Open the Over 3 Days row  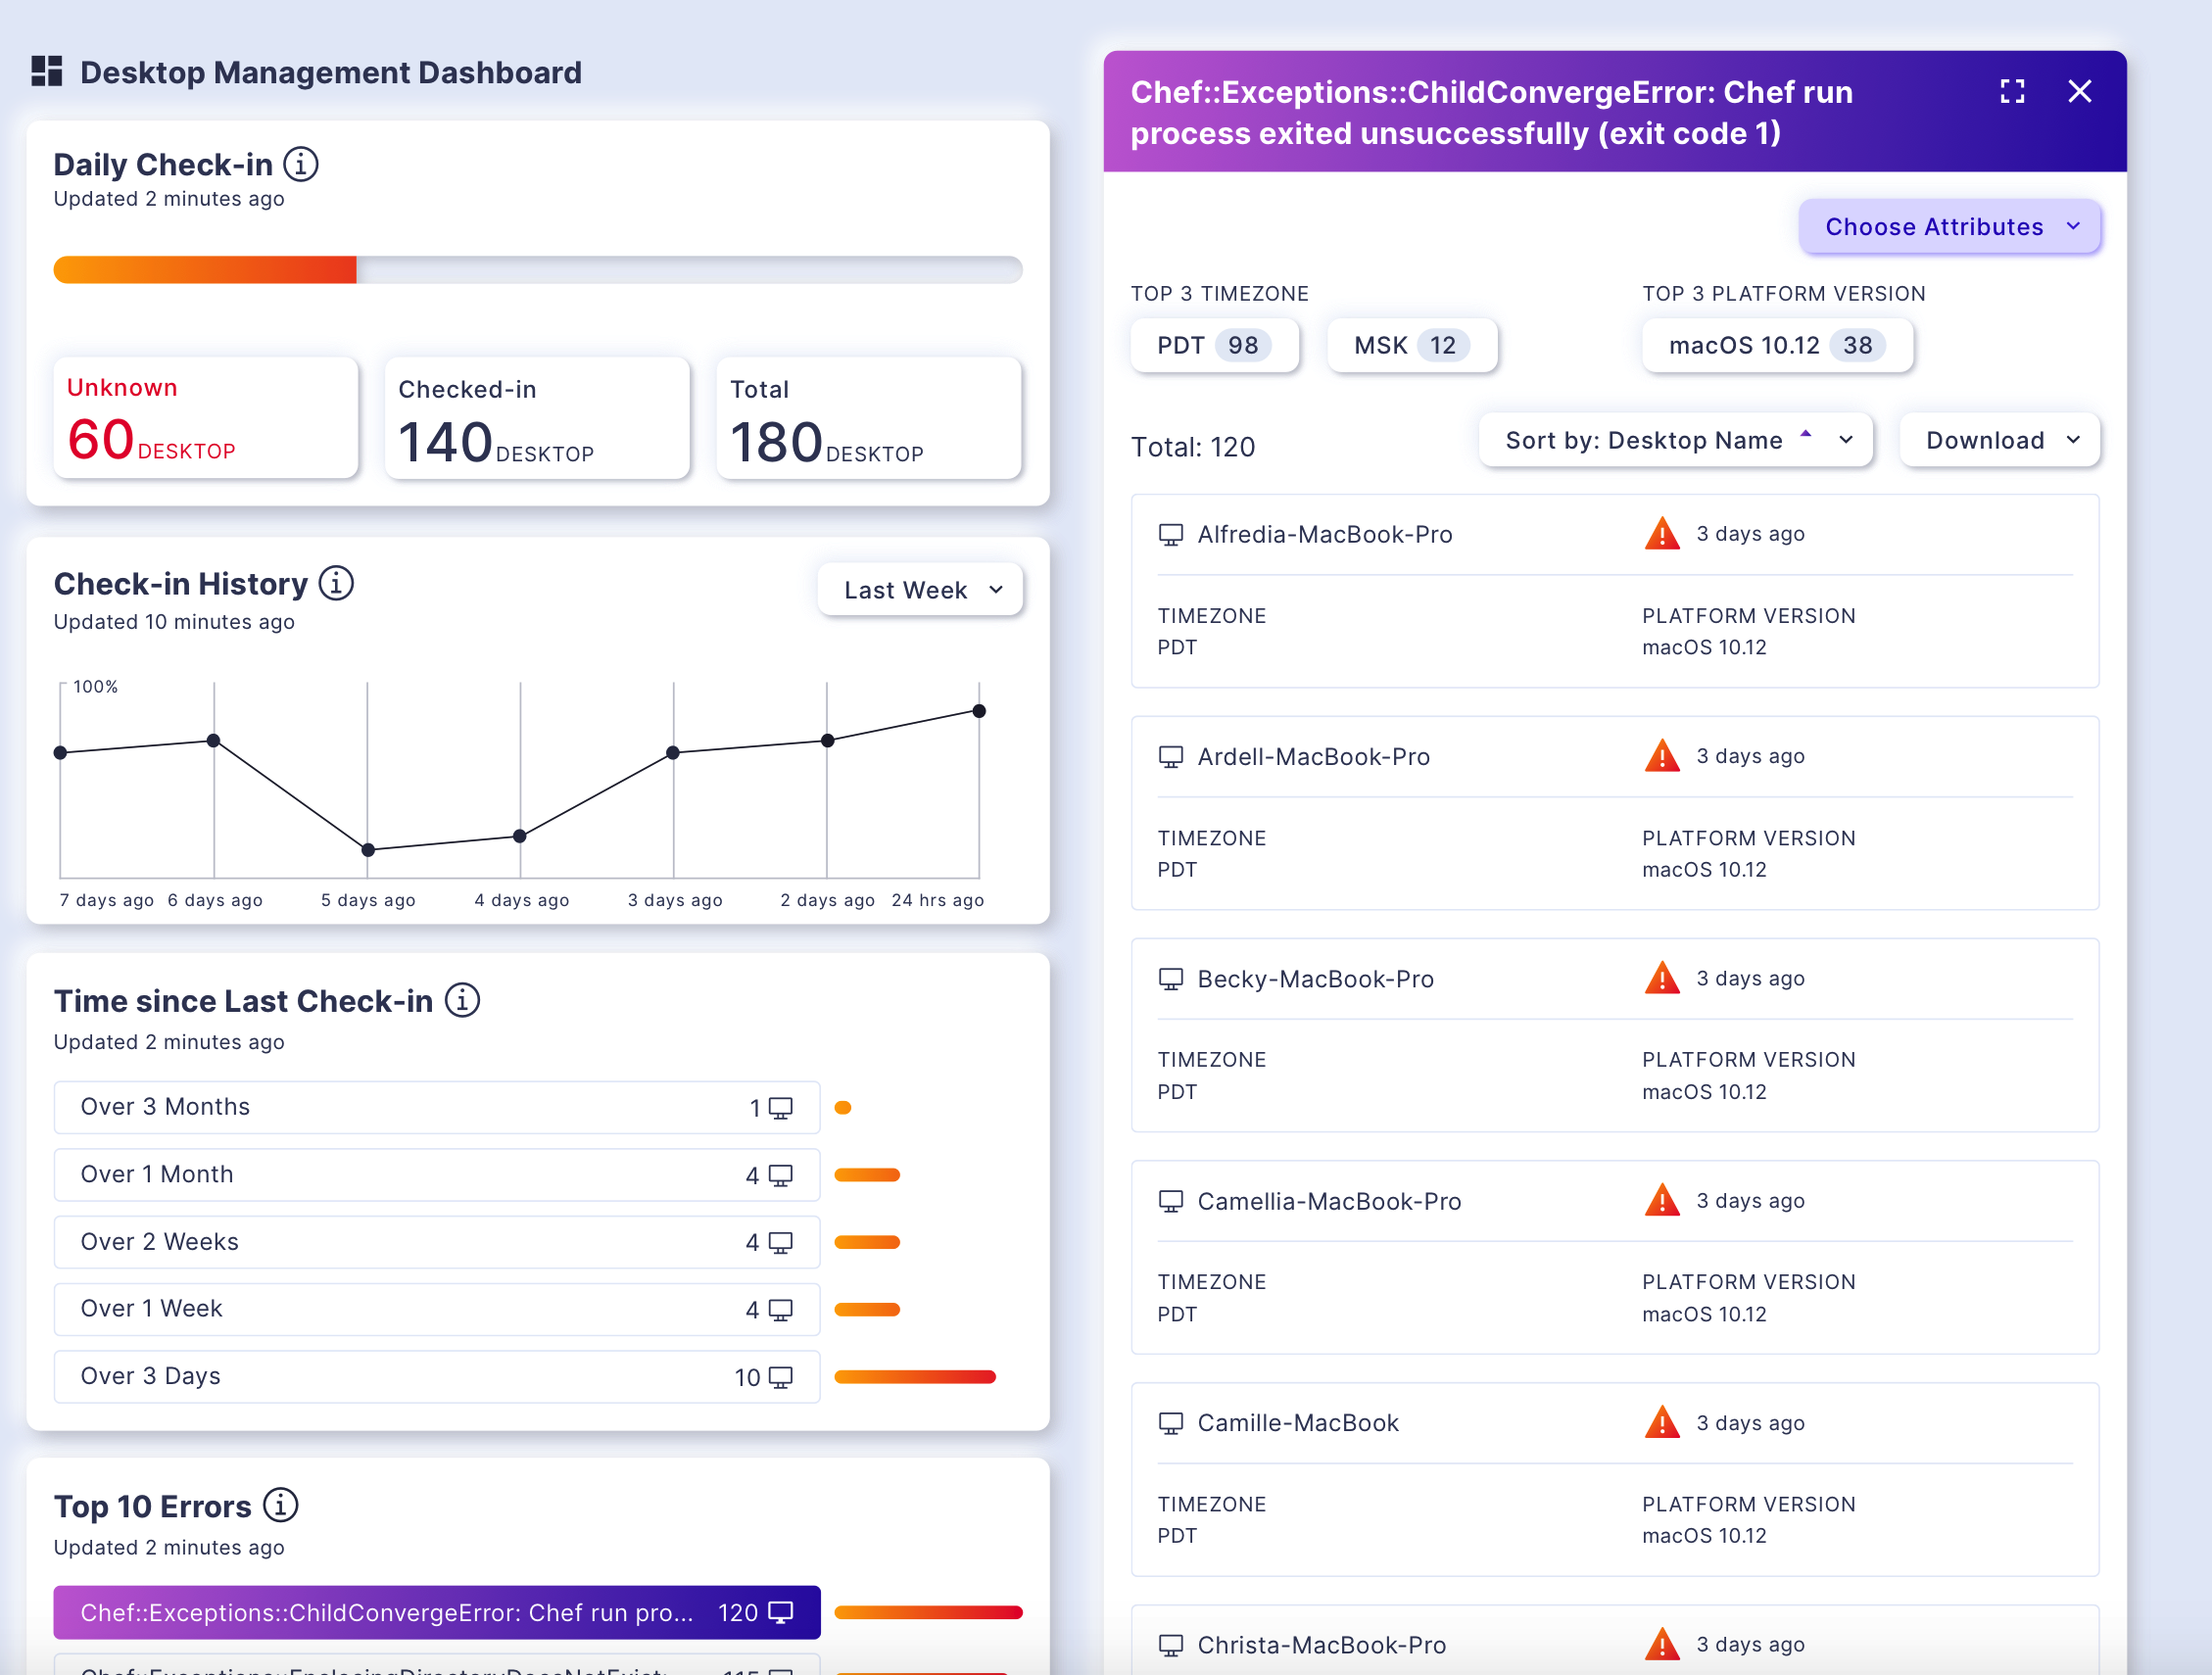pos(436,1377)
